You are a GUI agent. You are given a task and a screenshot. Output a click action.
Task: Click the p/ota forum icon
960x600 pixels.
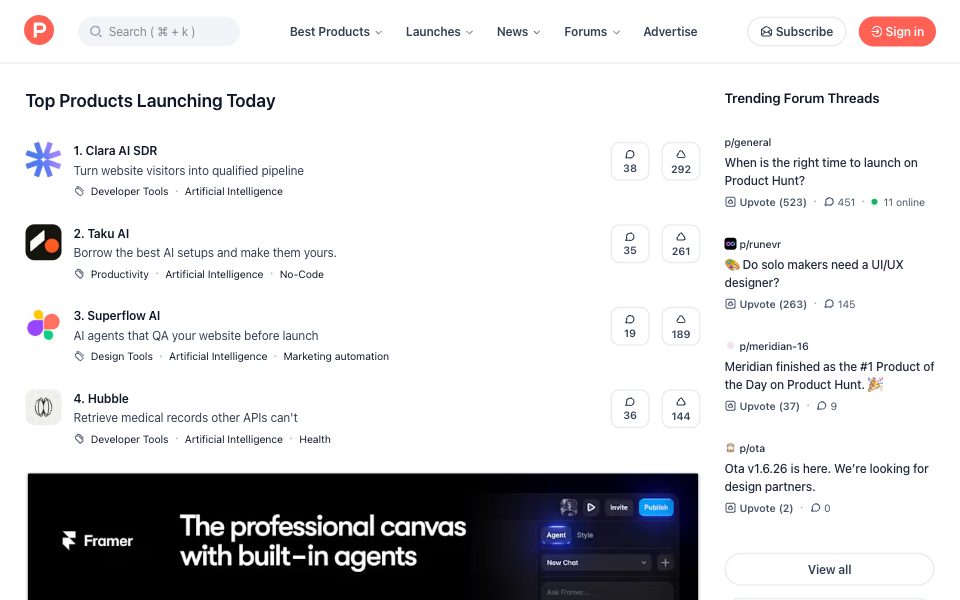(730, 448)
